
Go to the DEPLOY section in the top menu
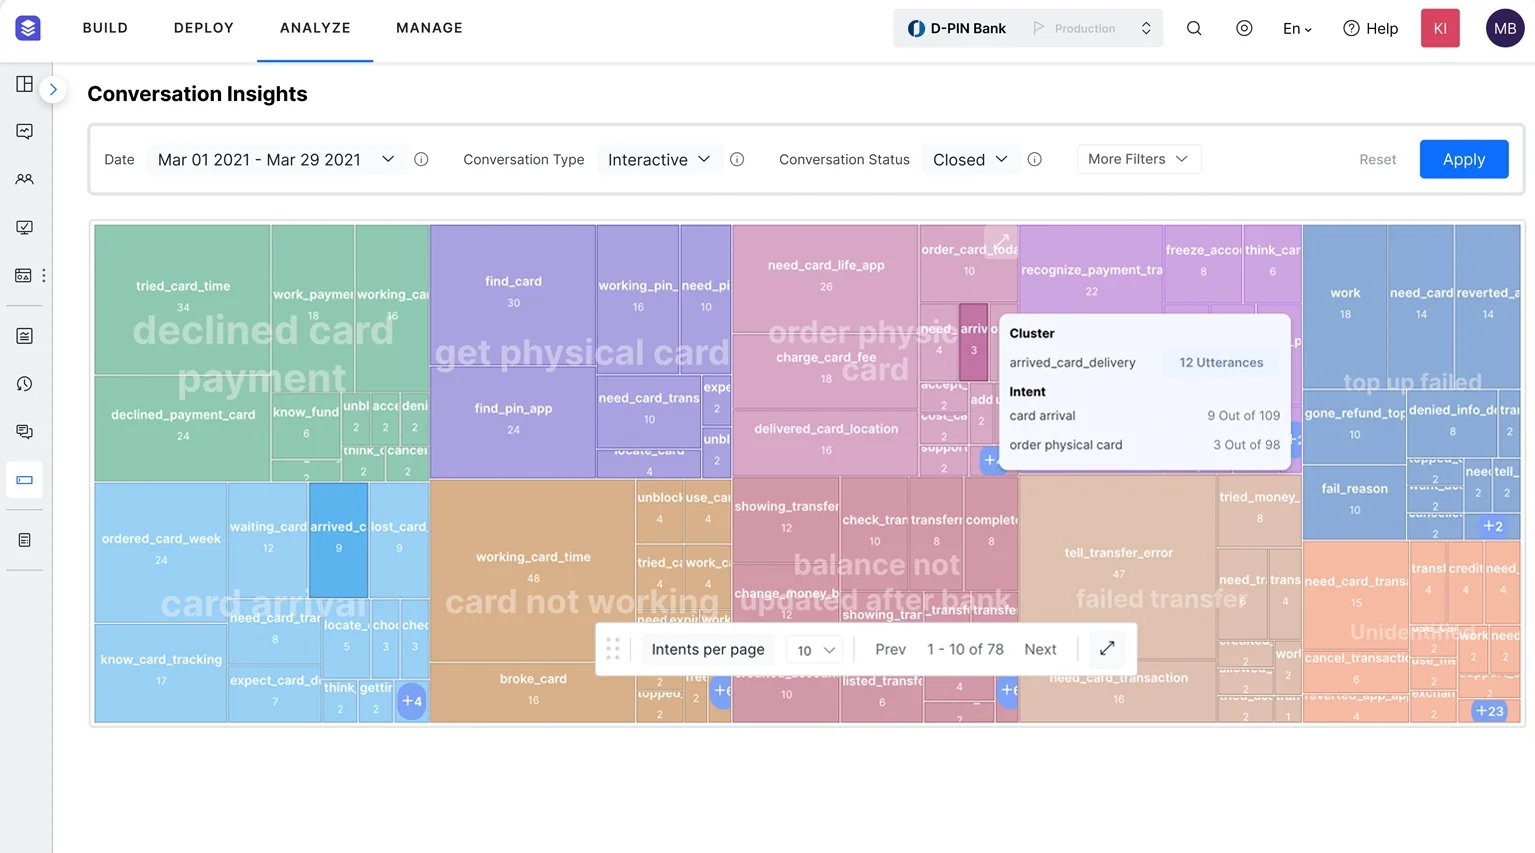[x=203, y=28]
